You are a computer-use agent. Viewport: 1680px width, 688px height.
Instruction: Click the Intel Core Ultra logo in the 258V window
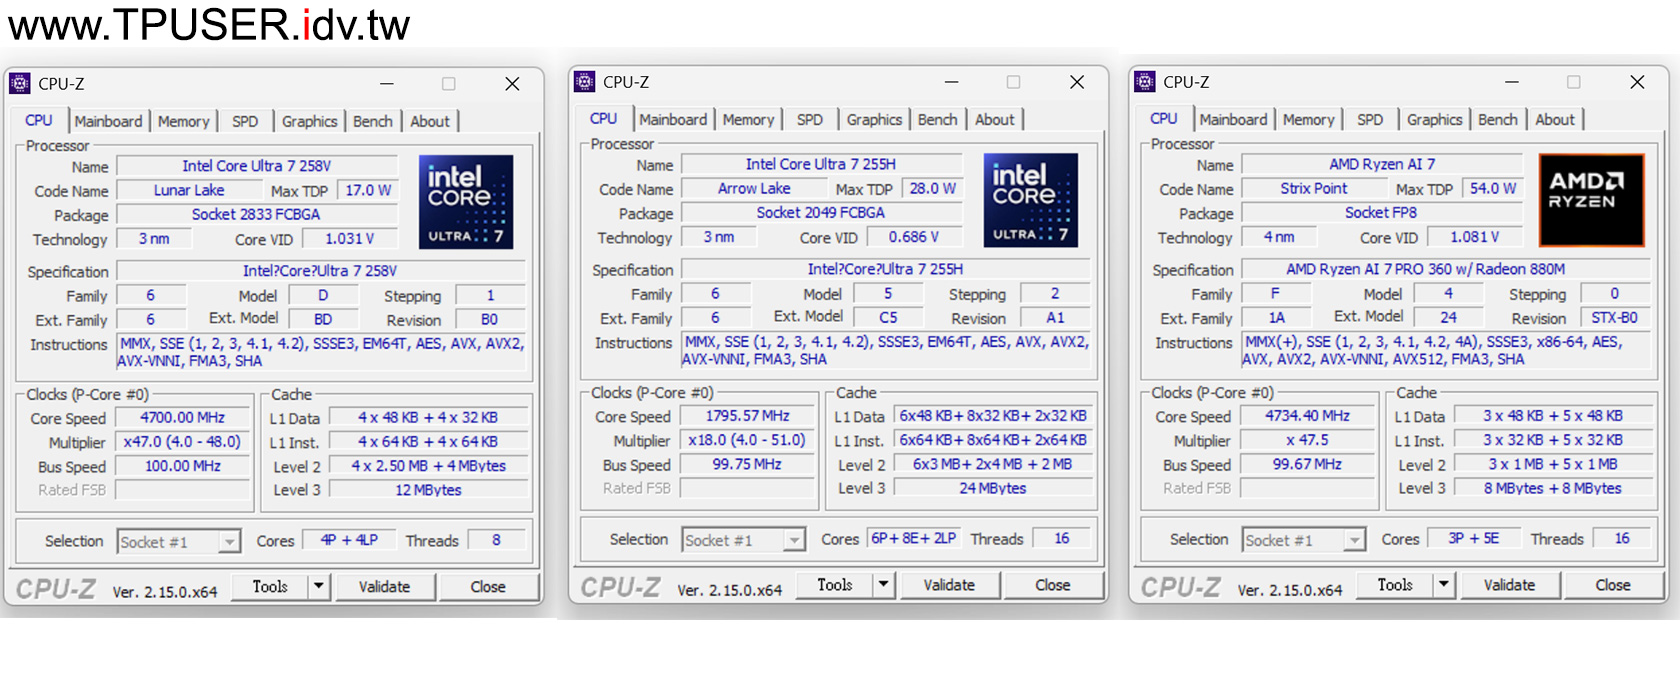(x=466, y=202)
